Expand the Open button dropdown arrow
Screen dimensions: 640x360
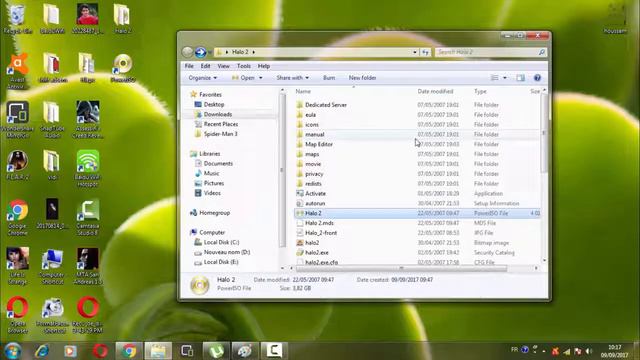pos(260,78)
